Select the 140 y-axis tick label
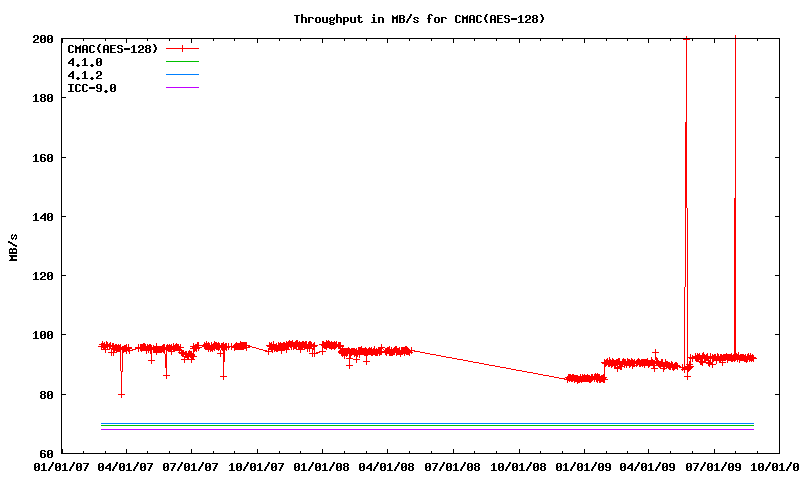This screenshot has width=800, height=480. pyautogui.click(x=43, y=217)
